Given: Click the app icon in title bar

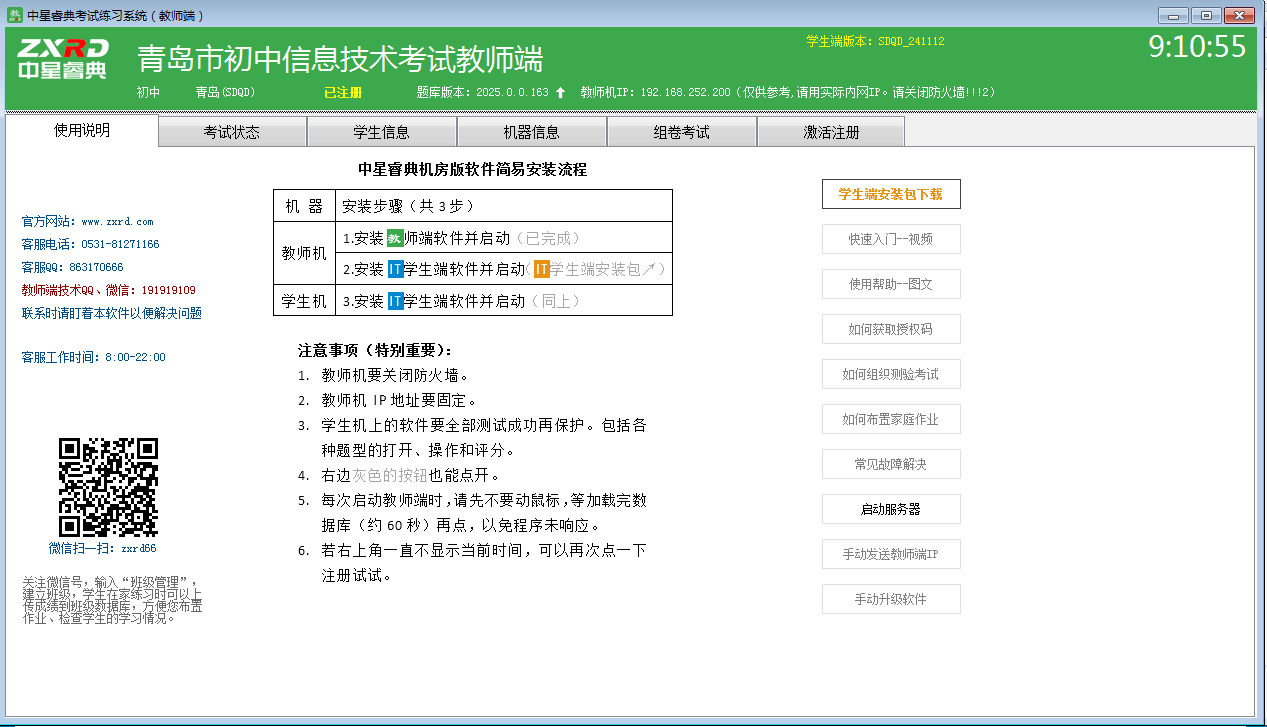Looking at the screenshot, I should pos(15,15).
